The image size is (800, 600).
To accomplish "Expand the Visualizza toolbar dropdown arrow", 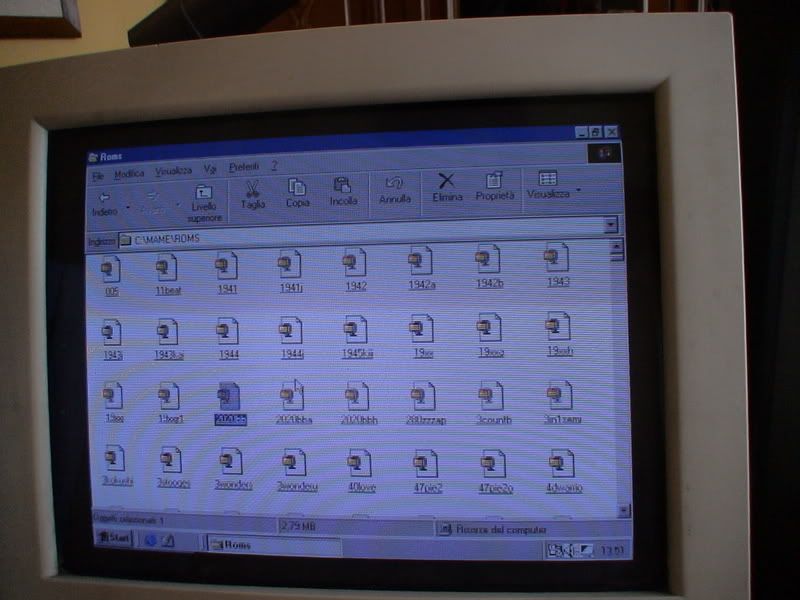I will [579, 190].
